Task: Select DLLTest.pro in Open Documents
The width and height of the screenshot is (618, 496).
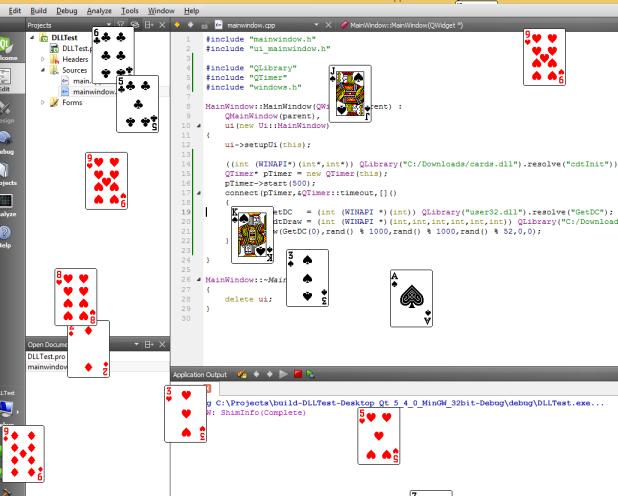Action: (46, 356)
